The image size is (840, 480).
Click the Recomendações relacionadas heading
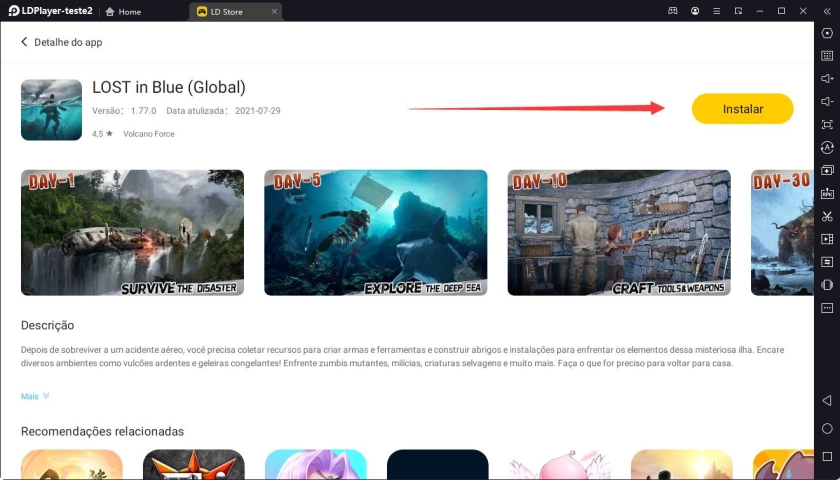[x=102, y=431]
